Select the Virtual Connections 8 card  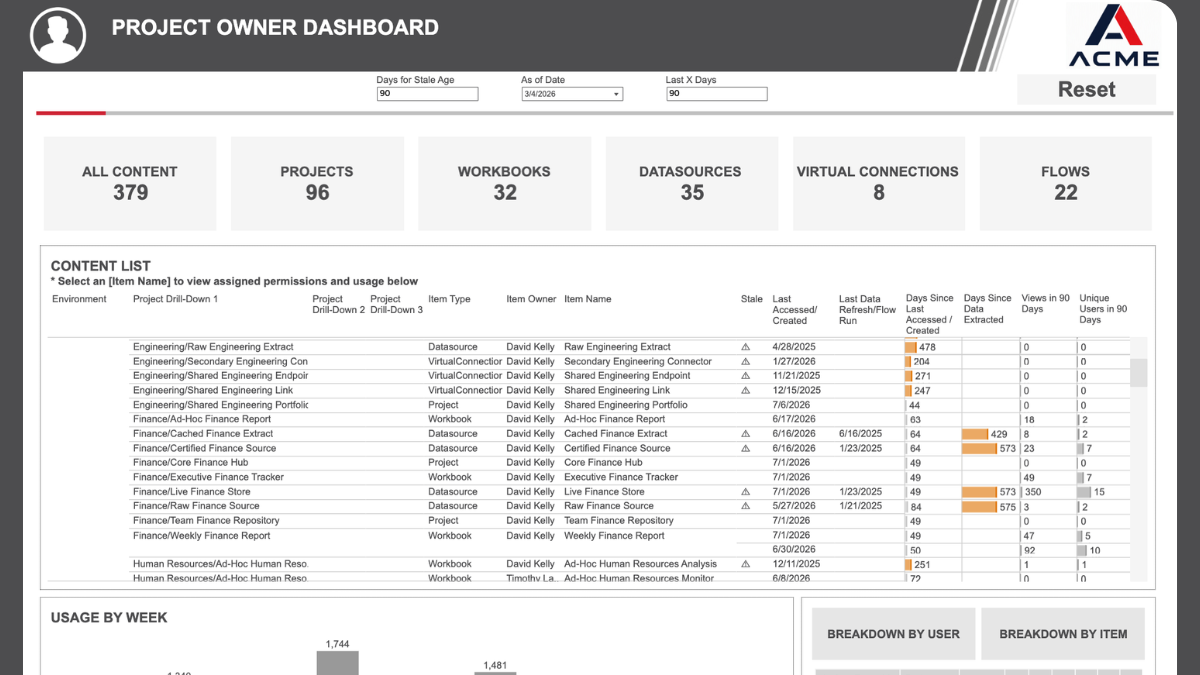click(878, 183)
